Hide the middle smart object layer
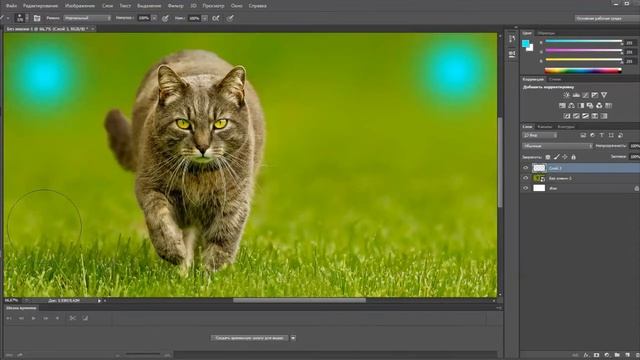The height and width of the screenshot is (360, 640). (x=526, y=178)
